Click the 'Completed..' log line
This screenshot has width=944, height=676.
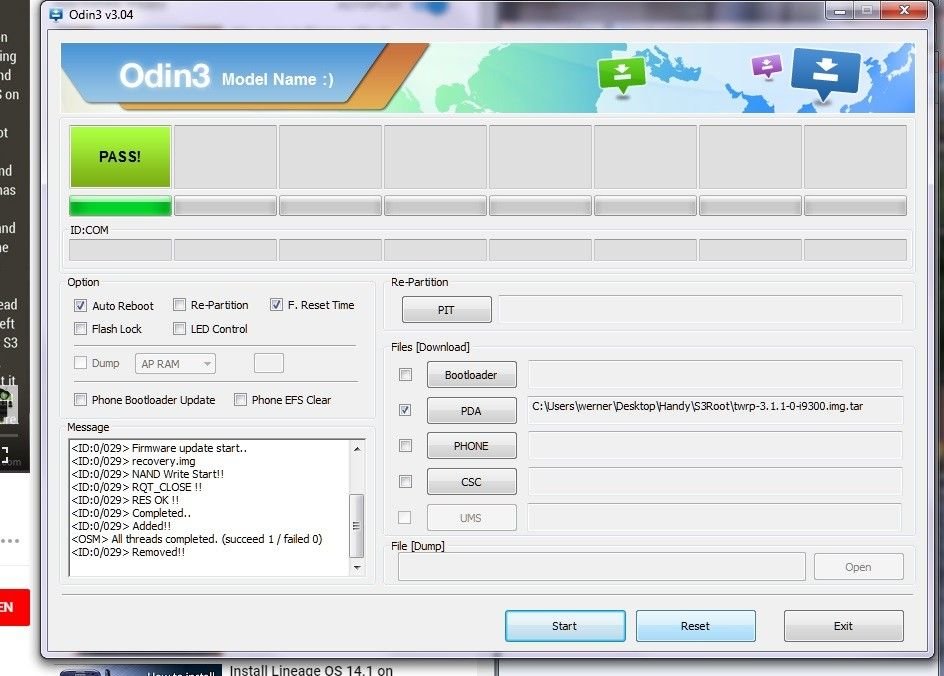coord(131,513)
